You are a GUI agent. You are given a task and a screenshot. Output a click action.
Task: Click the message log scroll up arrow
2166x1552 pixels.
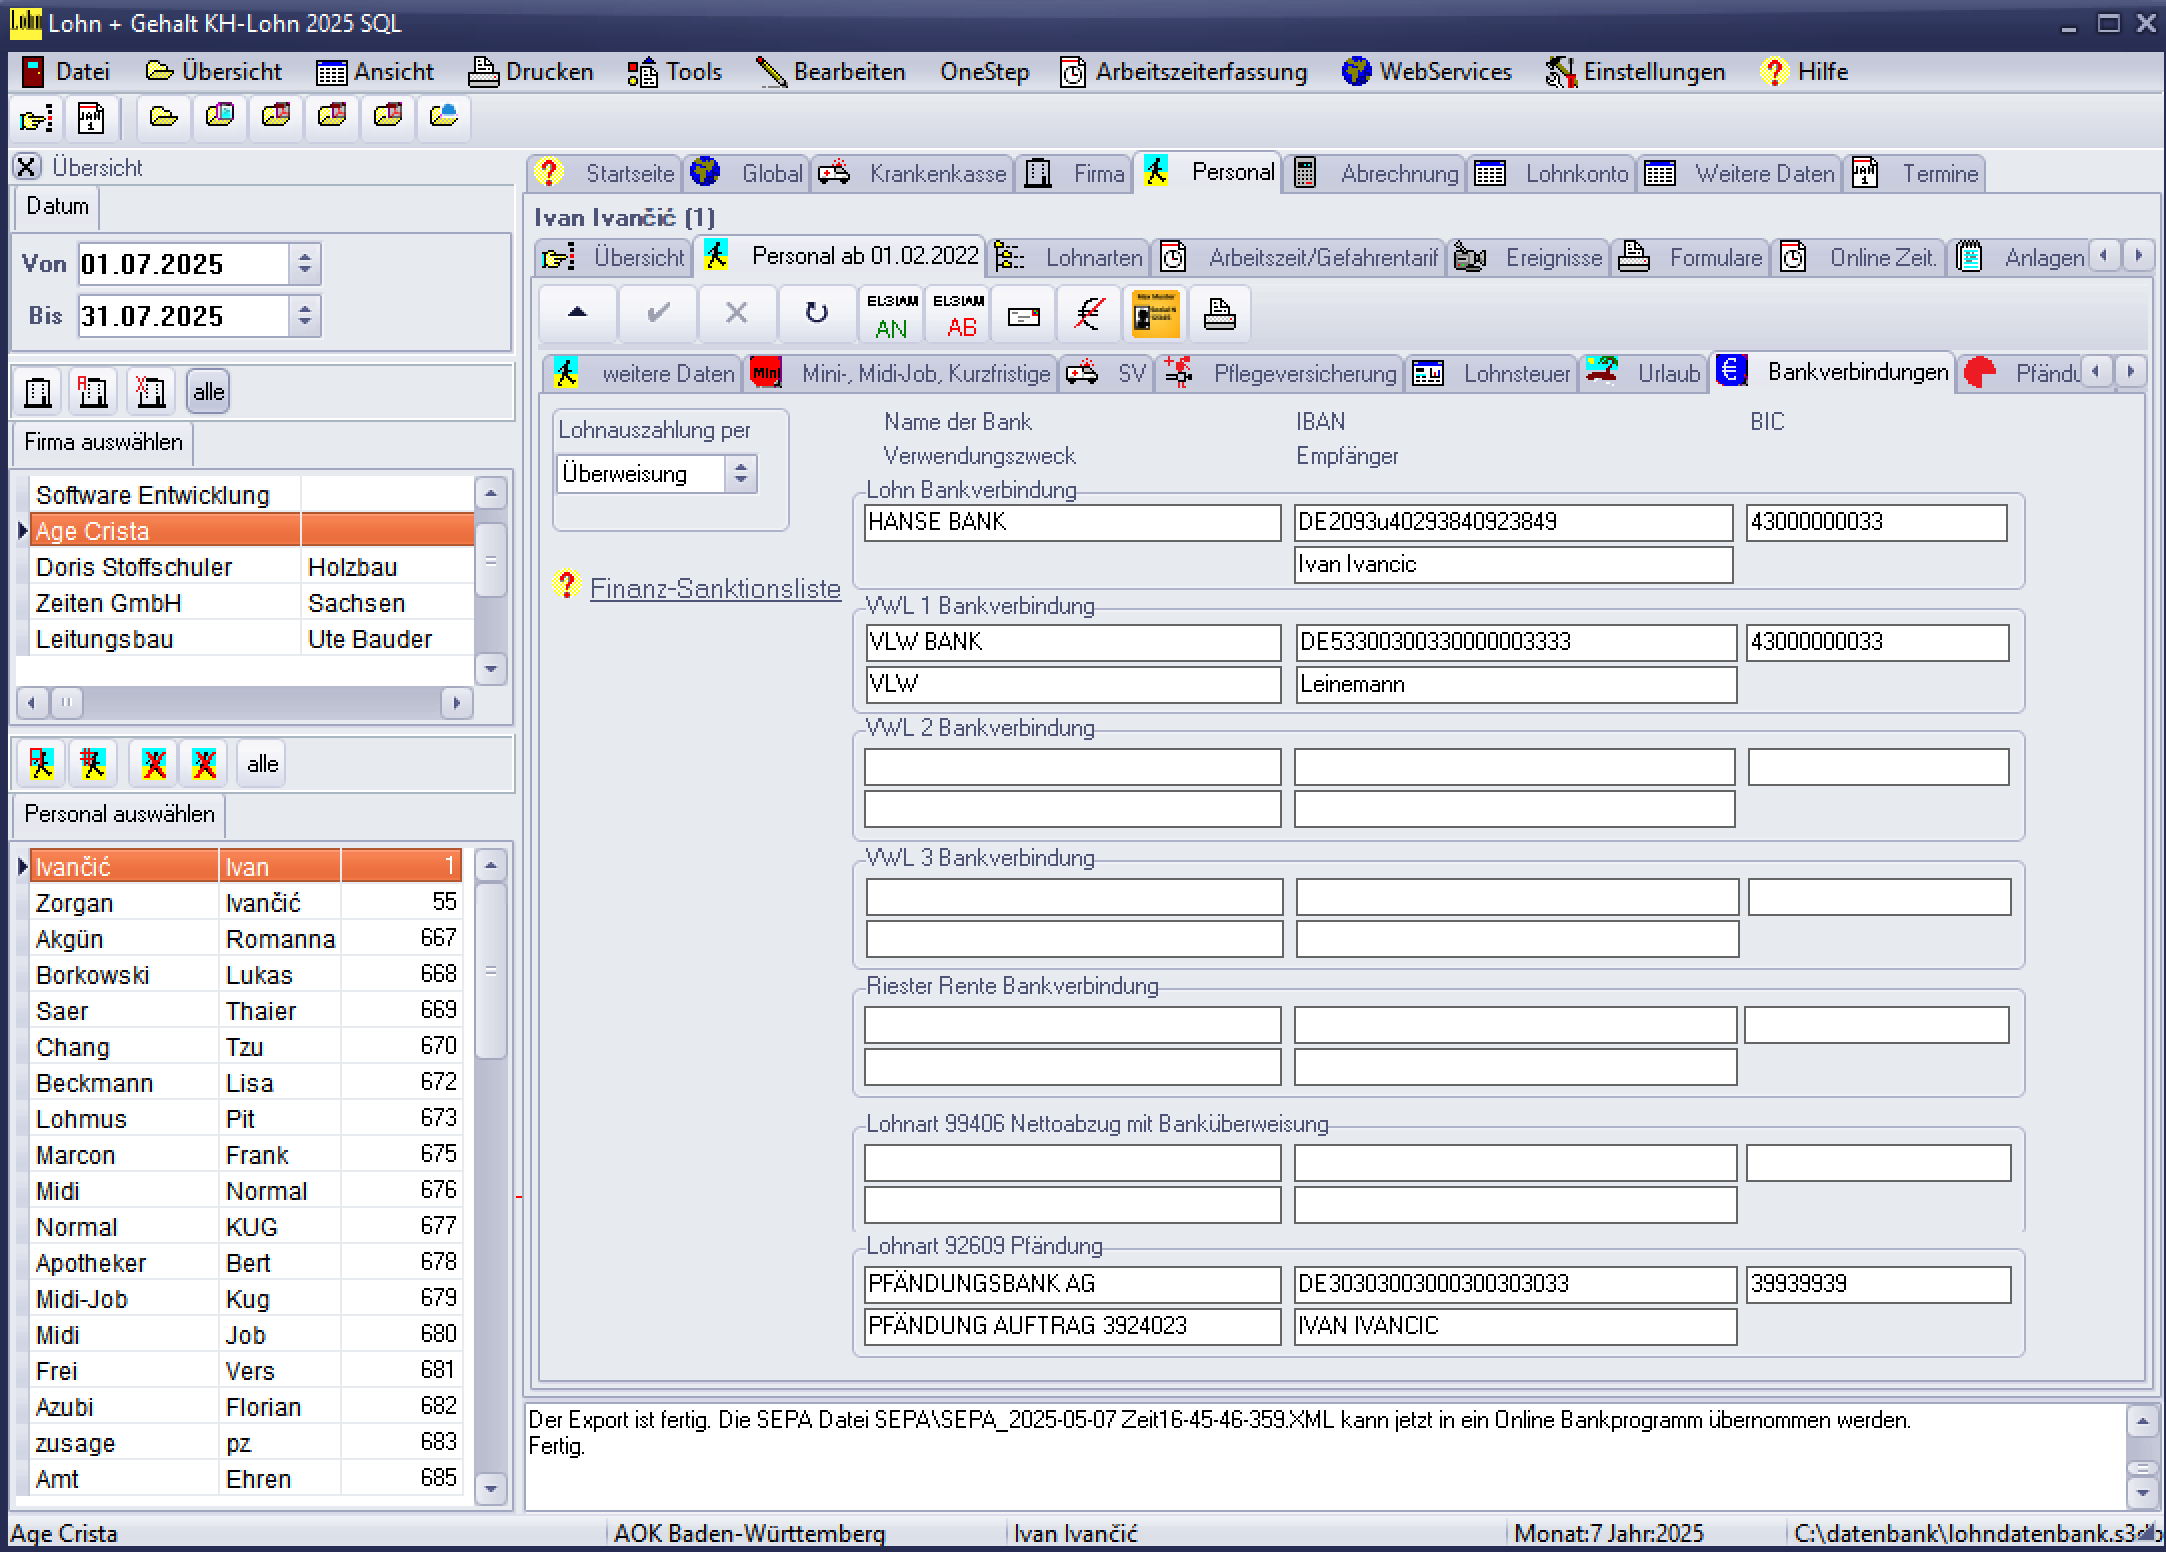coord(2141,1421)
